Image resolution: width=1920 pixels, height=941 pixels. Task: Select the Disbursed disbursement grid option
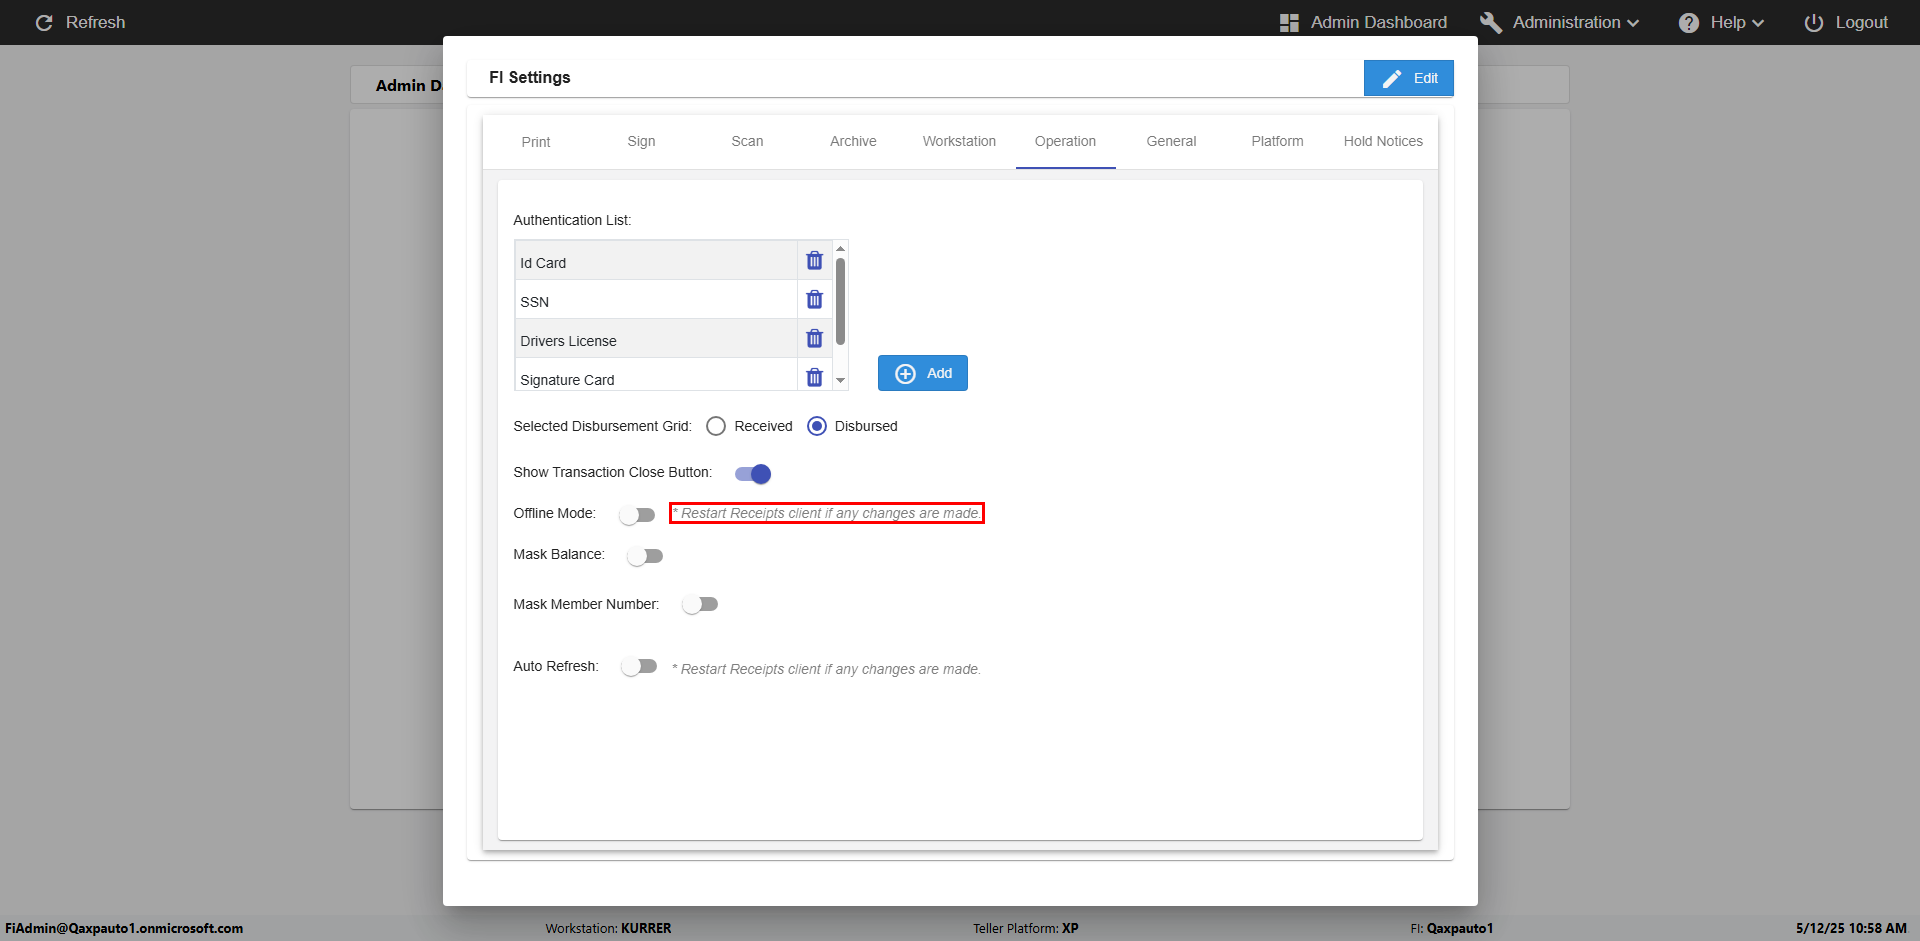click(817, 426)
